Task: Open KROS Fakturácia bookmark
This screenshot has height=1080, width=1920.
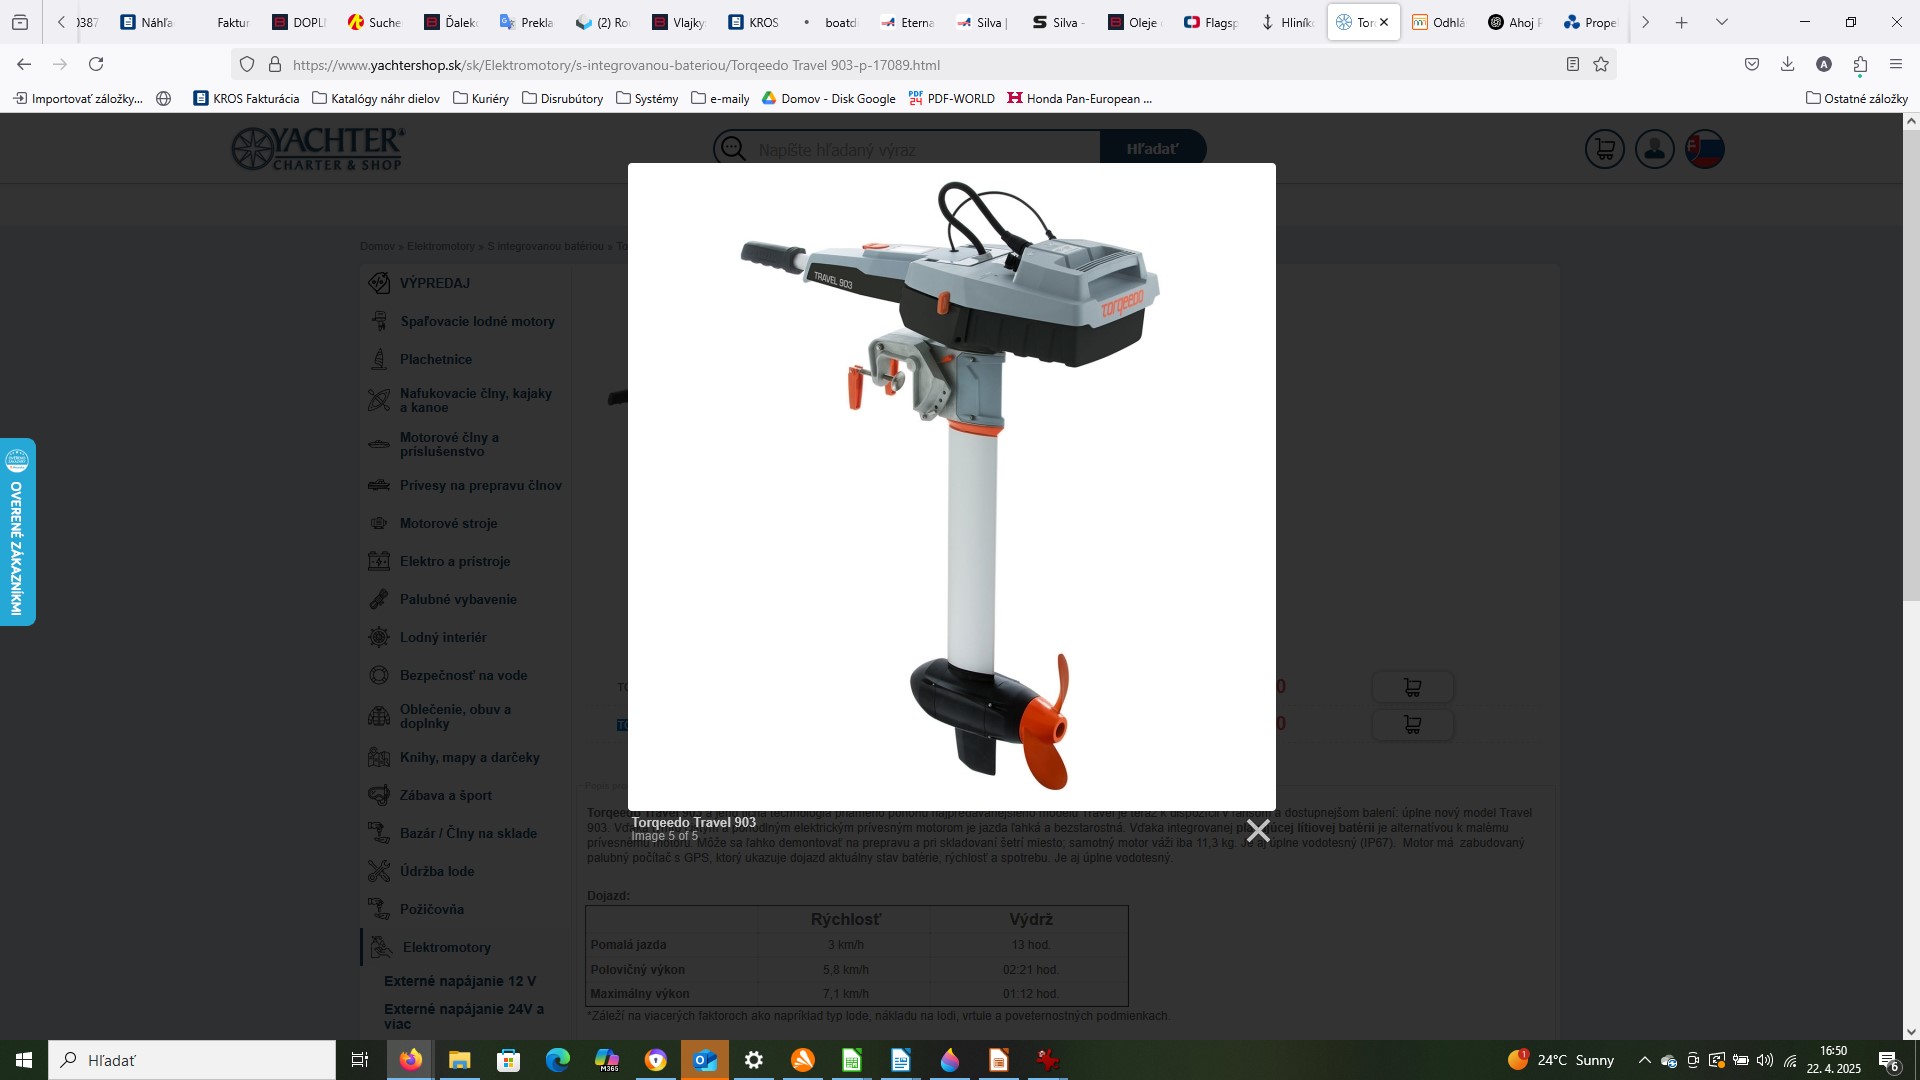Action: pyautogui.click(x=246, y=99)
